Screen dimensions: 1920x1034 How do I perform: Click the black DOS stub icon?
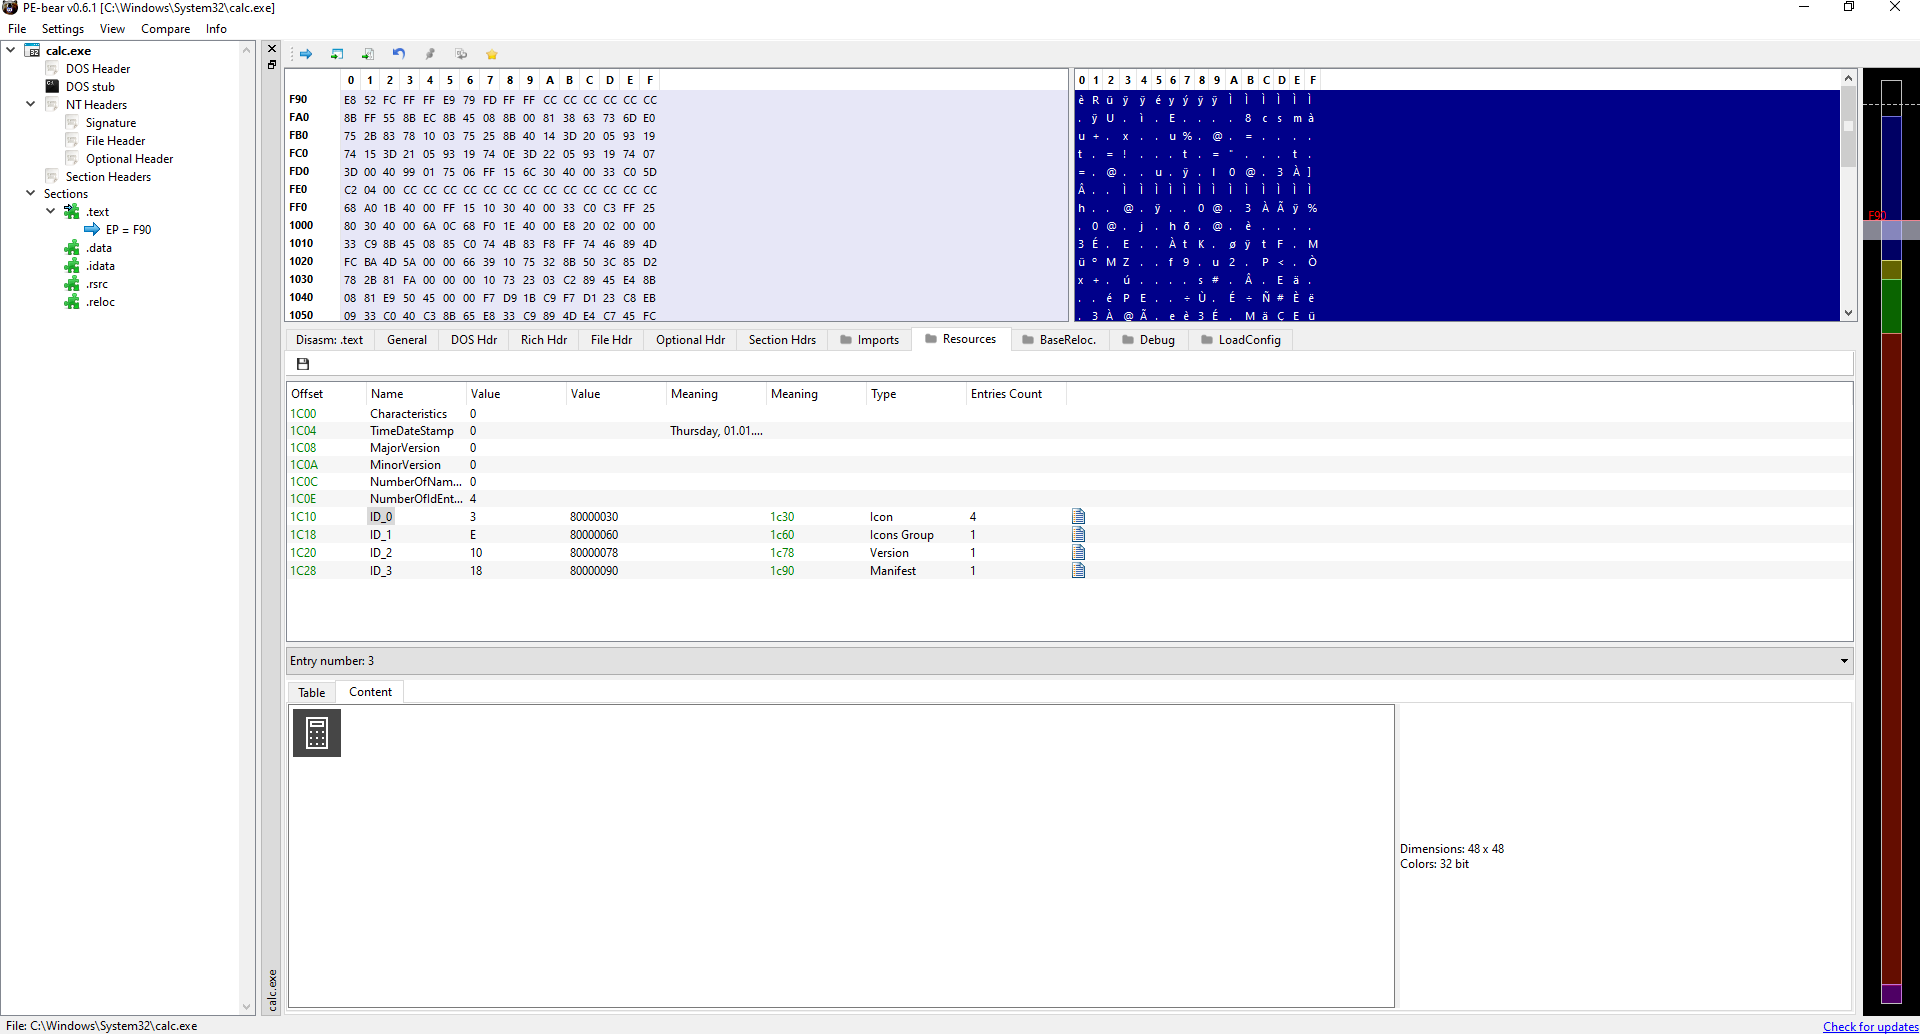[x=52, y=86]
